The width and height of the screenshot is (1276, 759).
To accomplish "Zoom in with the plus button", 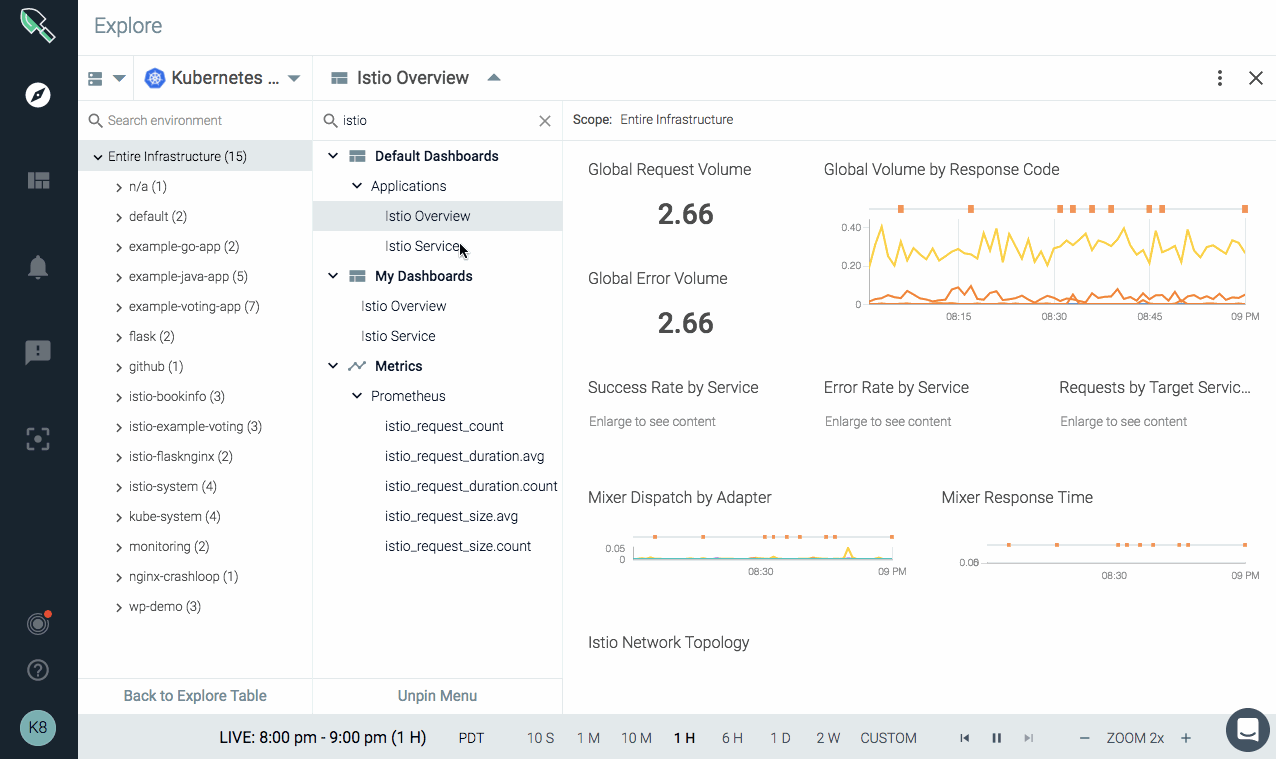I will click(x=1186, y=738).
